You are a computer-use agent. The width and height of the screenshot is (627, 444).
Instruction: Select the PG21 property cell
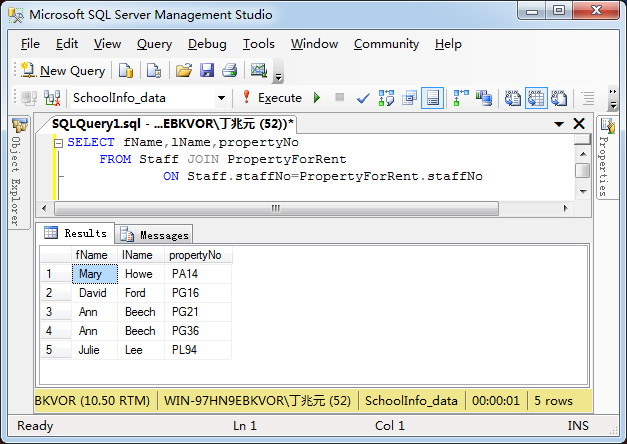[198, 312]
